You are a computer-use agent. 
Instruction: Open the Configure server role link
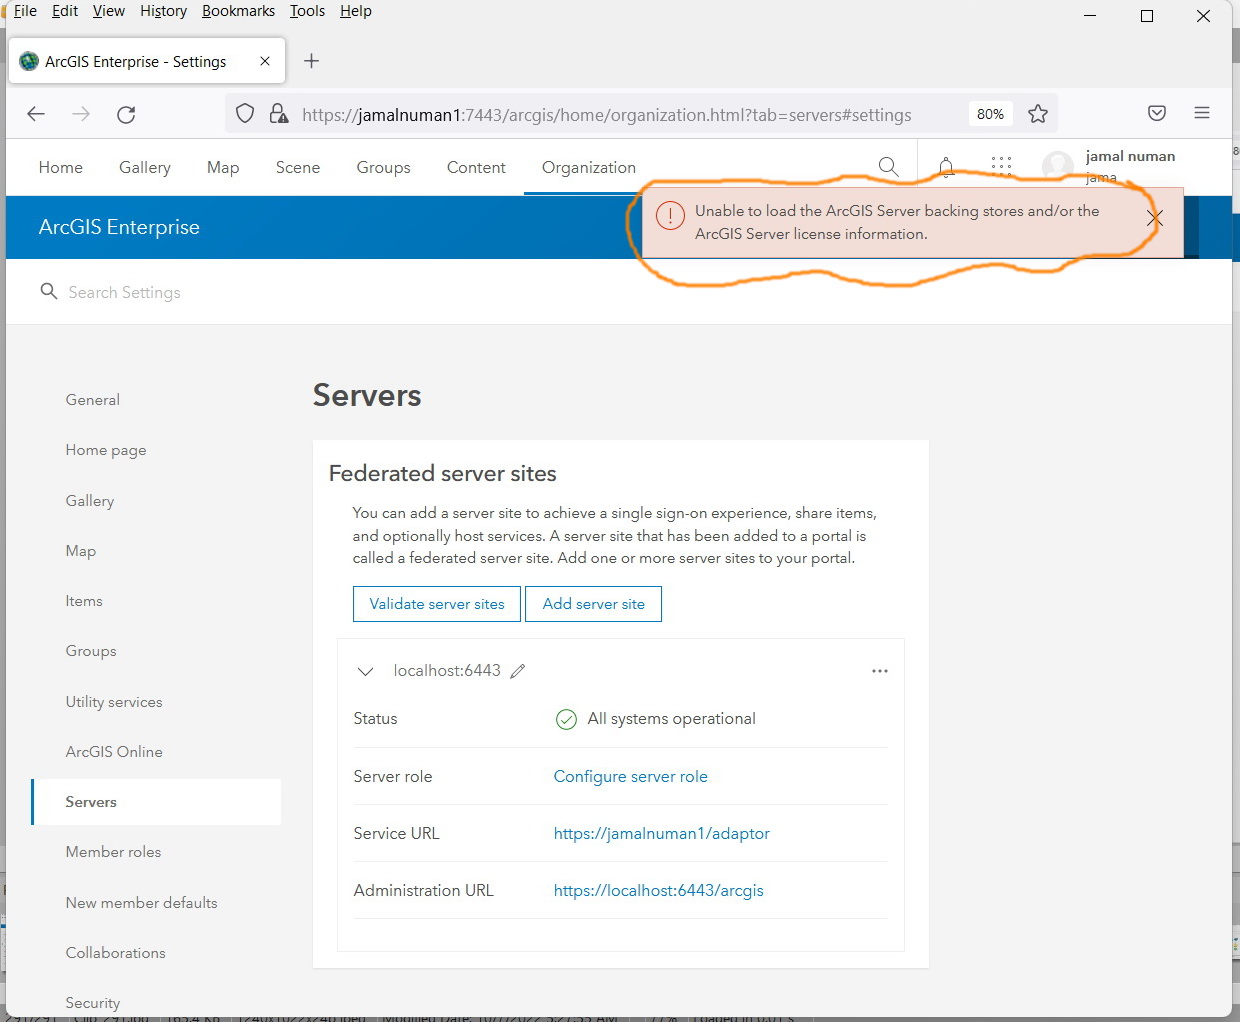[x=630, y=776]
